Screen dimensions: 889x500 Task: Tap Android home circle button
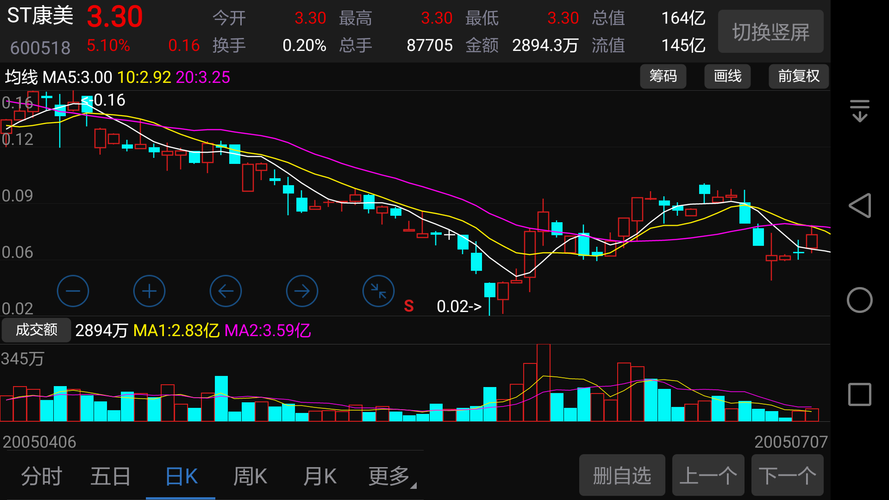(x=860, y=300)
